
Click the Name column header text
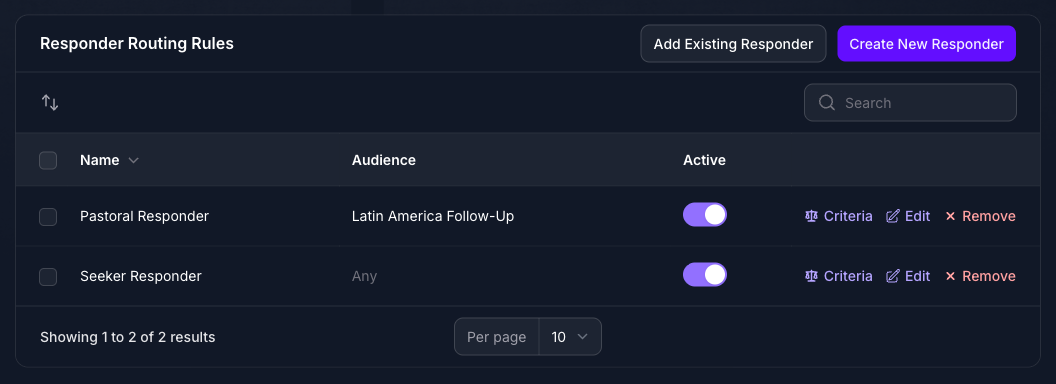(100, 160)
